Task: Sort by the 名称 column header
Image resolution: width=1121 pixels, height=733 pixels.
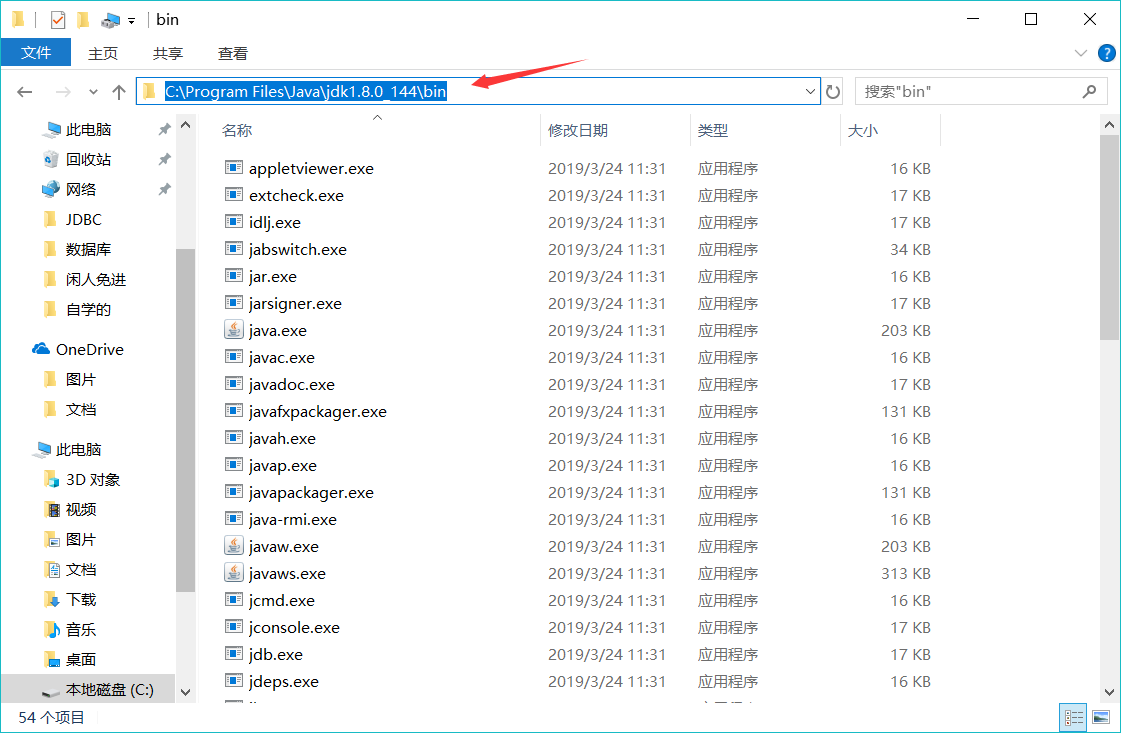Action: 237,130
